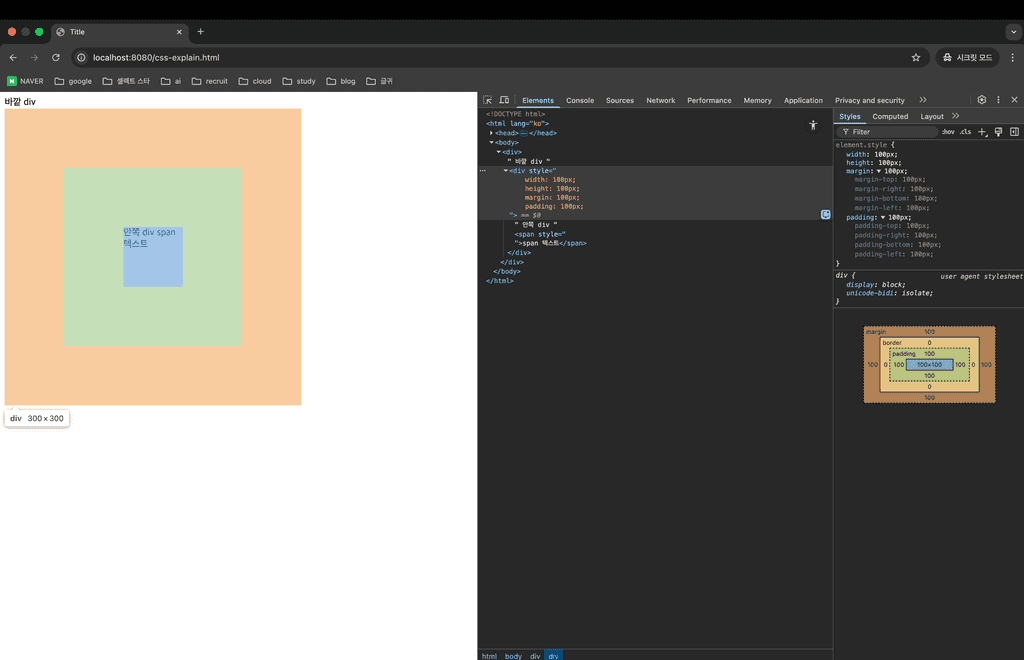This screenshot has height=660, width=1024.
Task: Open the accessibility tree view icon
Action: 813,125
